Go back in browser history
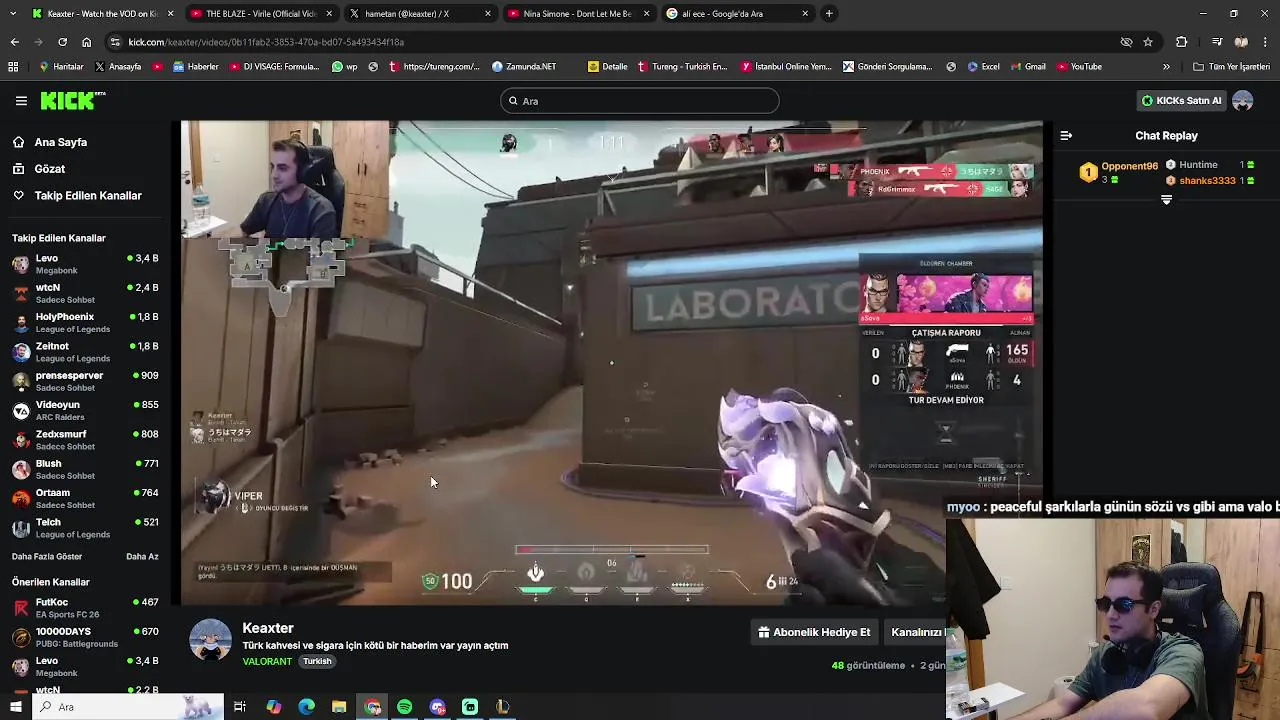The width and height of the screenshot is (1280, 720). pyautogui.click(x=14, y=42)
